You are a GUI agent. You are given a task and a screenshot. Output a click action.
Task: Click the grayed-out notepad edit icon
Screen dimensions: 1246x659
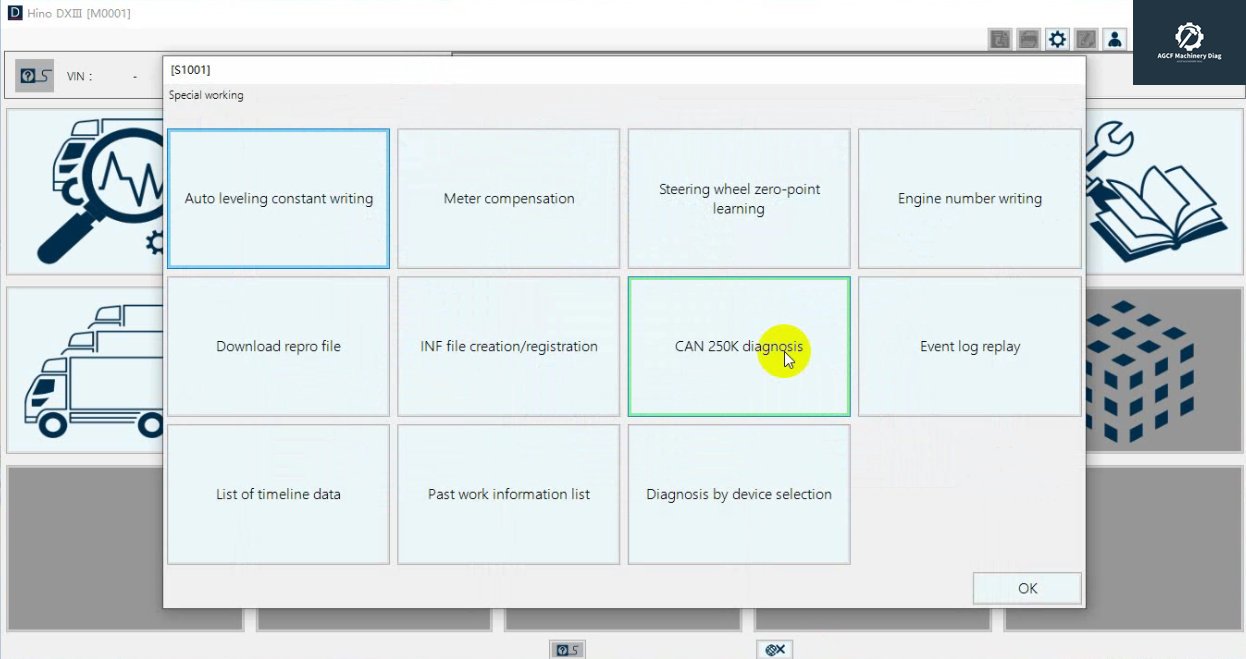1086,39
